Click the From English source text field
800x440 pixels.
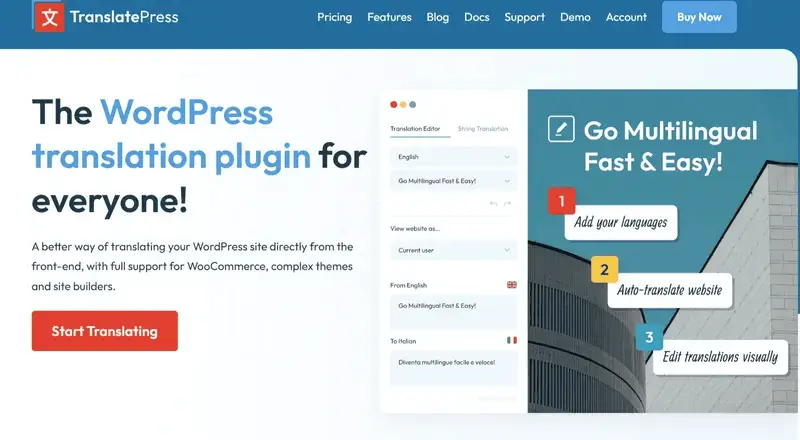(x=454, y=312)
